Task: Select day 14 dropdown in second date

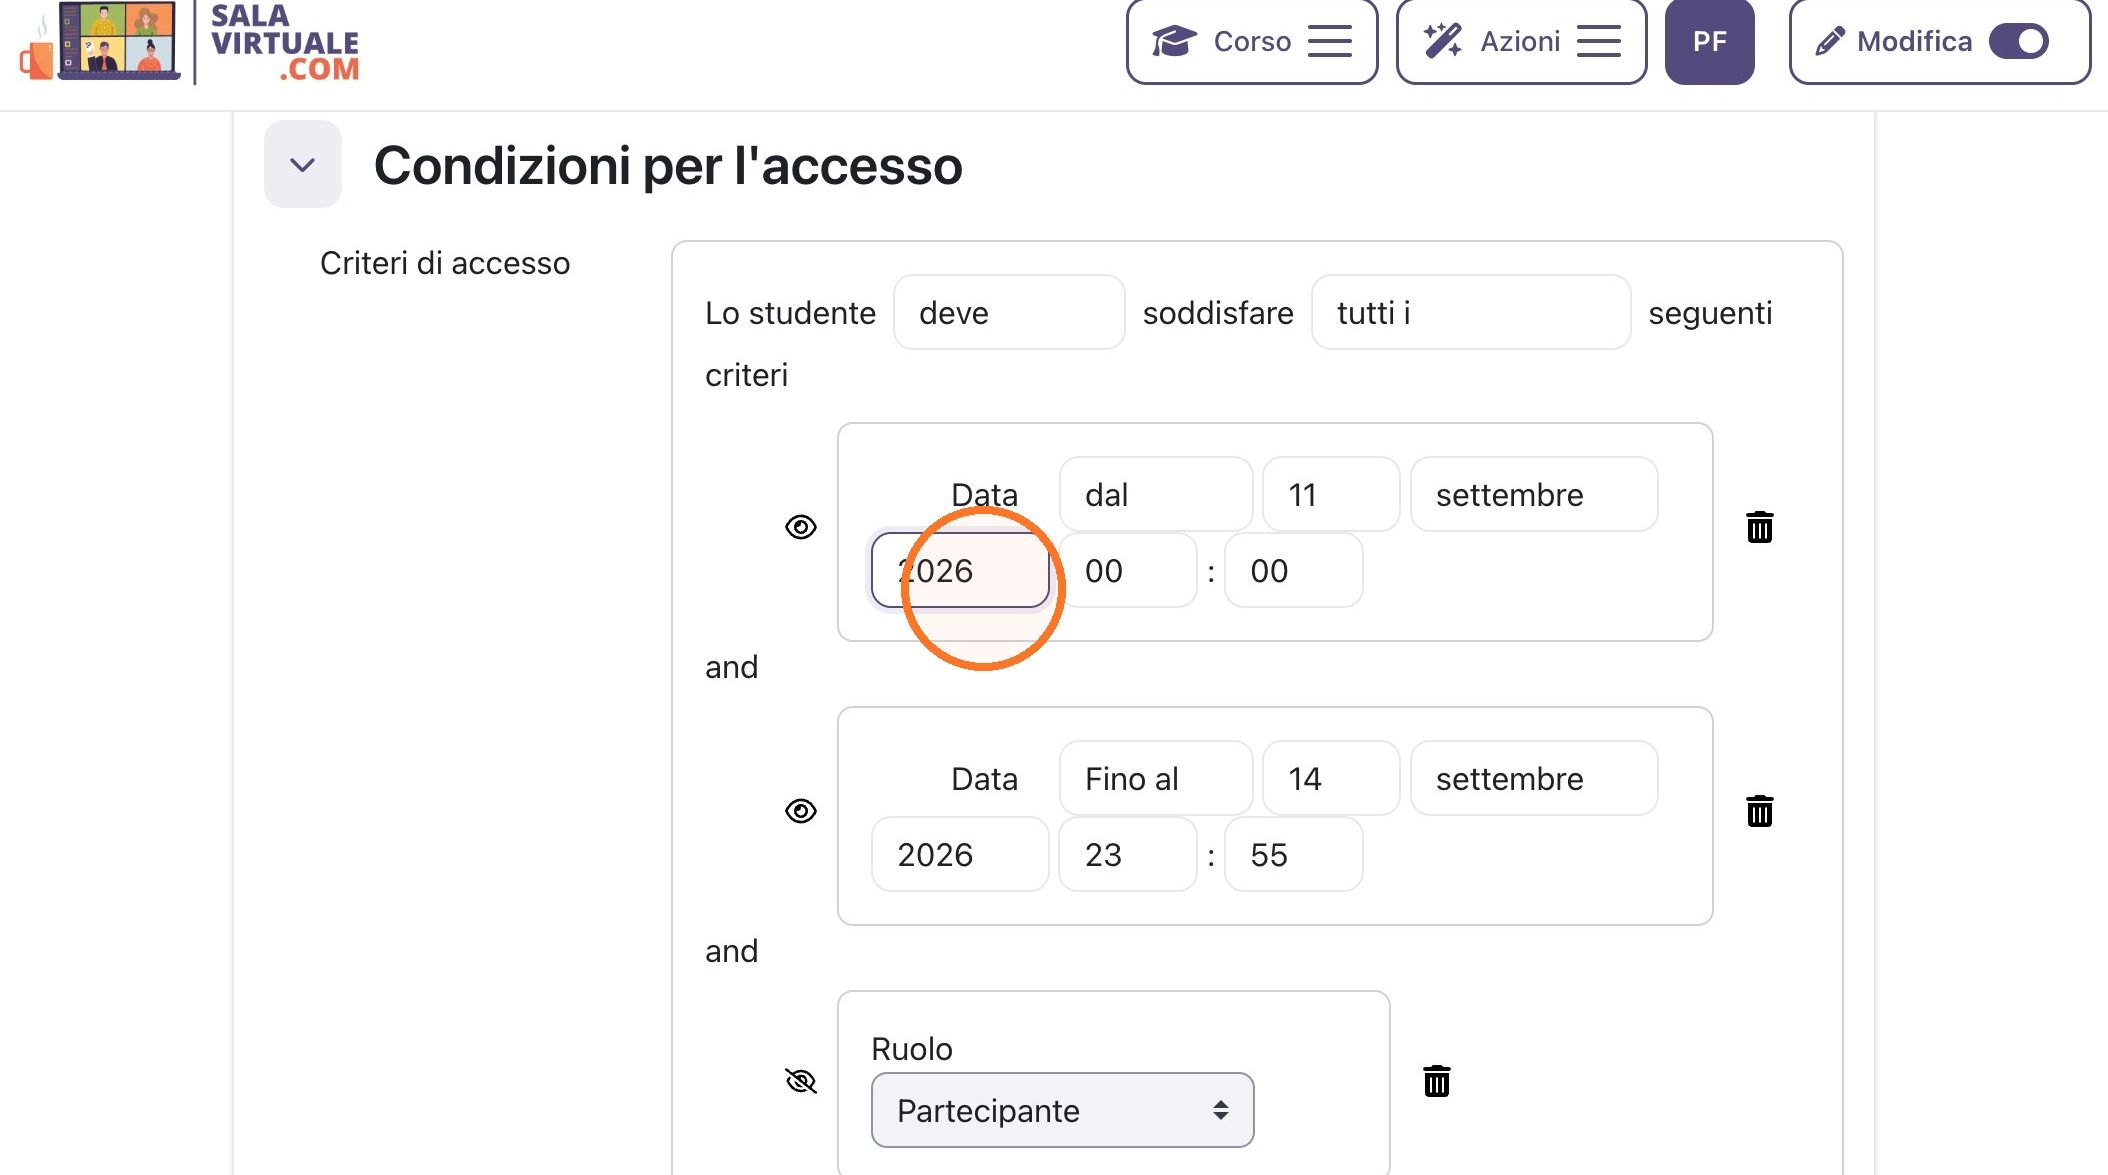Action: [x=1331, y=779]
